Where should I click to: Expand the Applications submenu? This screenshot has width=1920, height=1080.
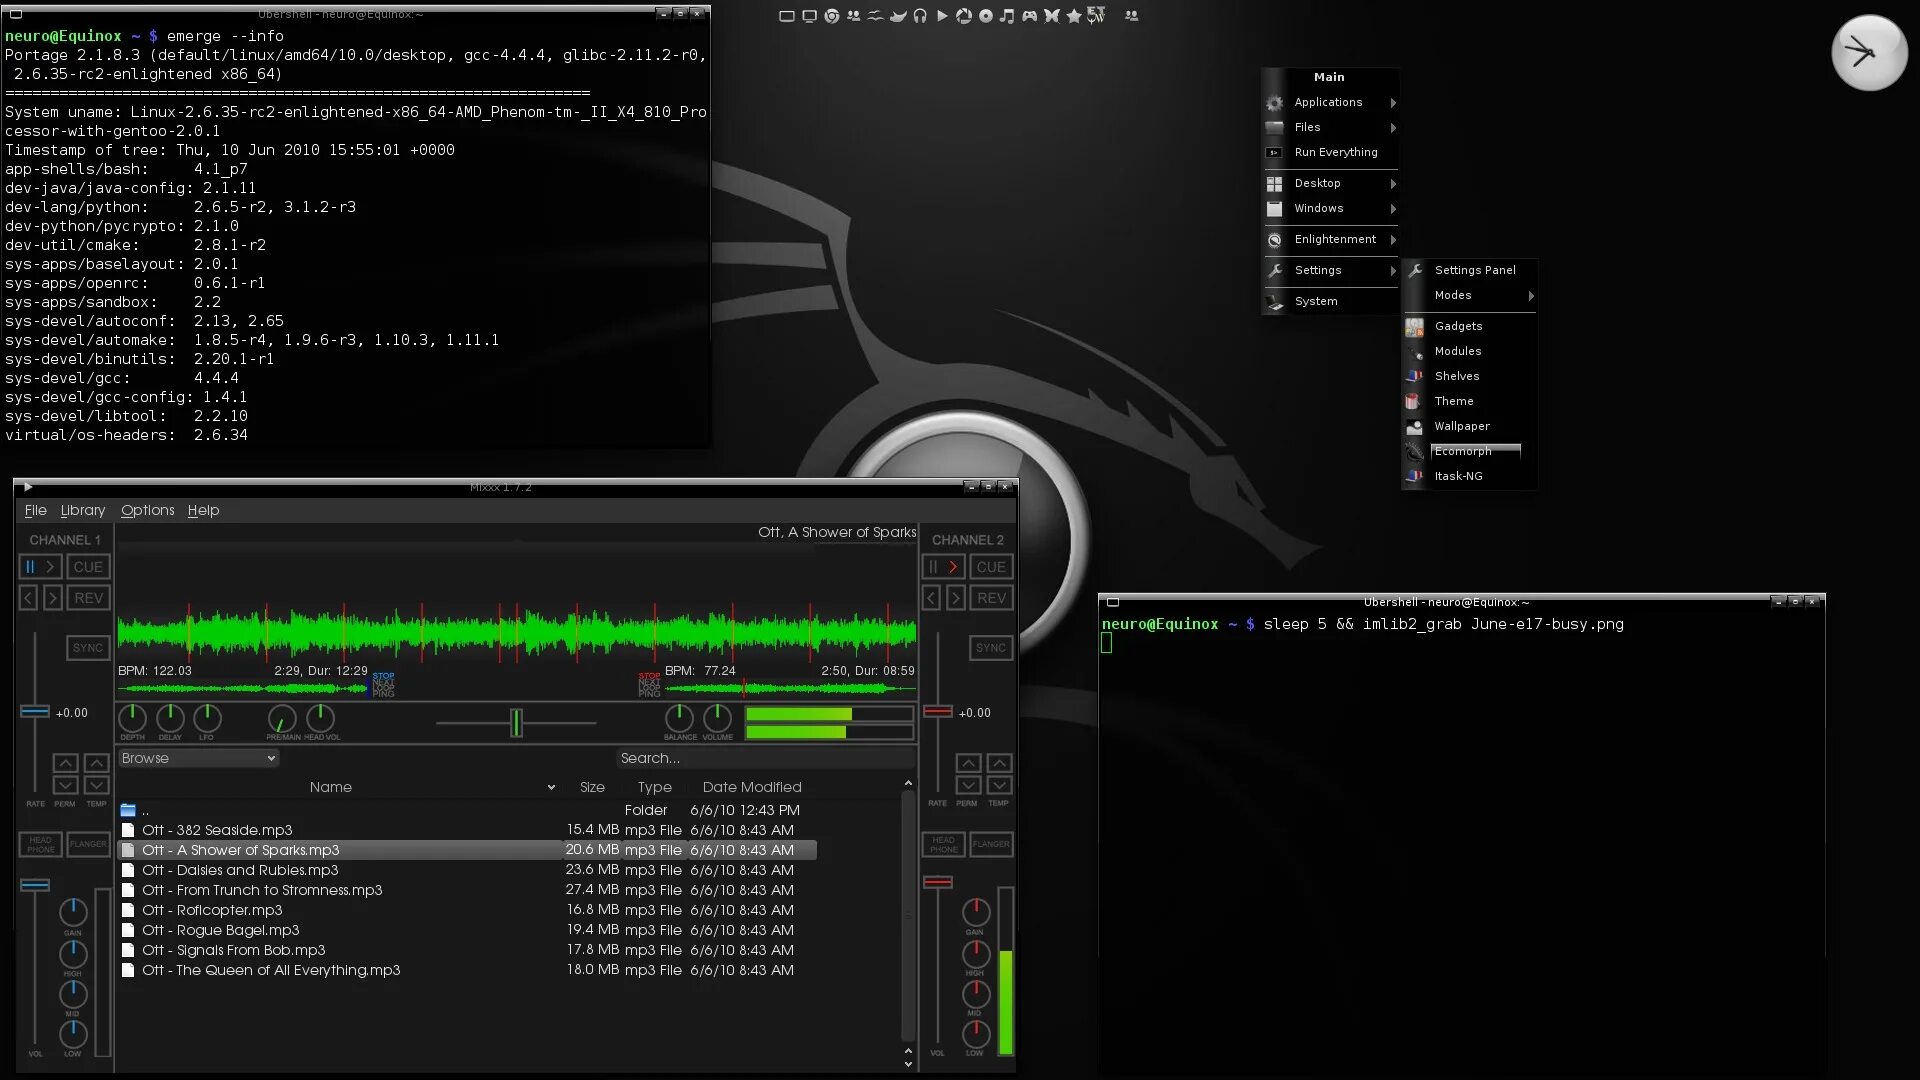point(1330,102)
